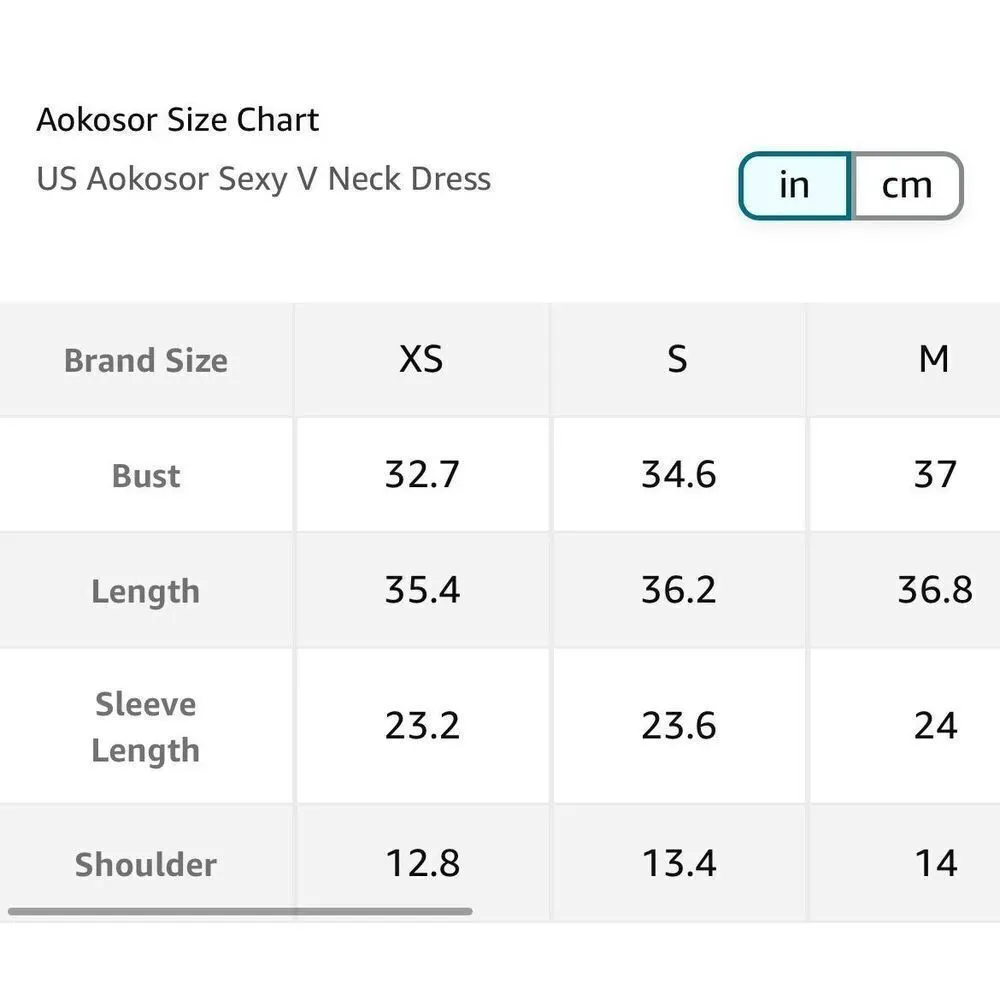Viewport: 1000px width, 1000px height.
Task: Select the Bust row label
Action: pyautogui.click(x=146, y=475)
